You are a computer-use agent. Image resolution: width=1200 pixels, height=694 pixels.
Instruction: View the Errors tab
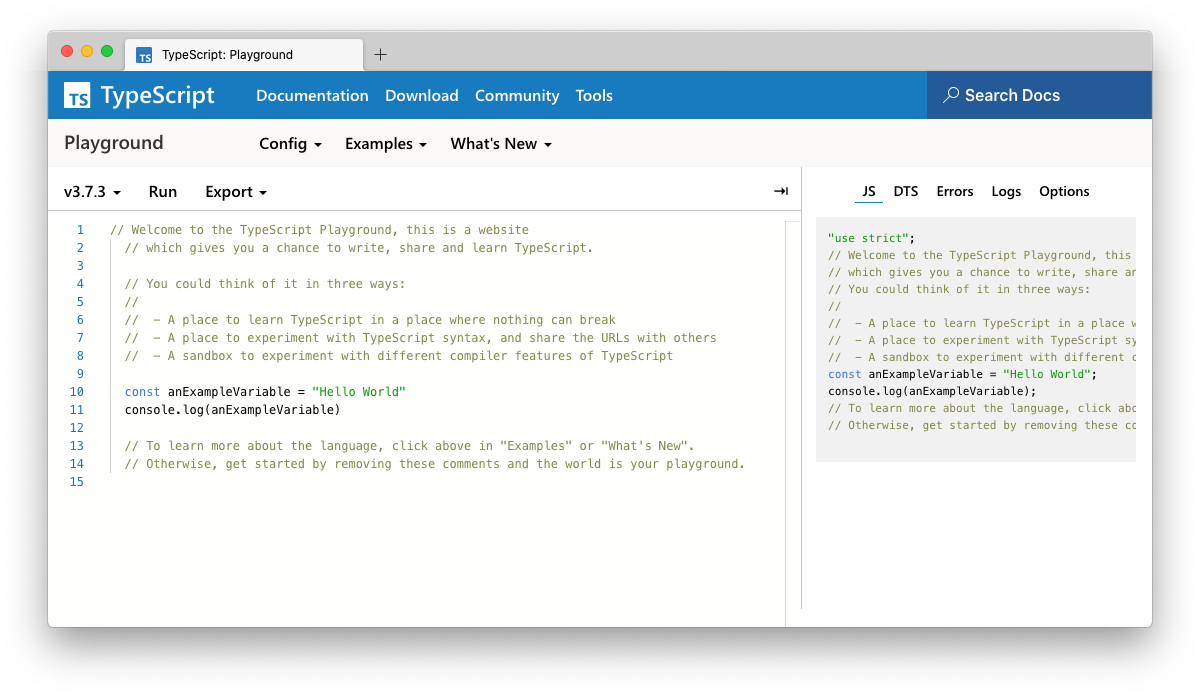pos(954,191)
